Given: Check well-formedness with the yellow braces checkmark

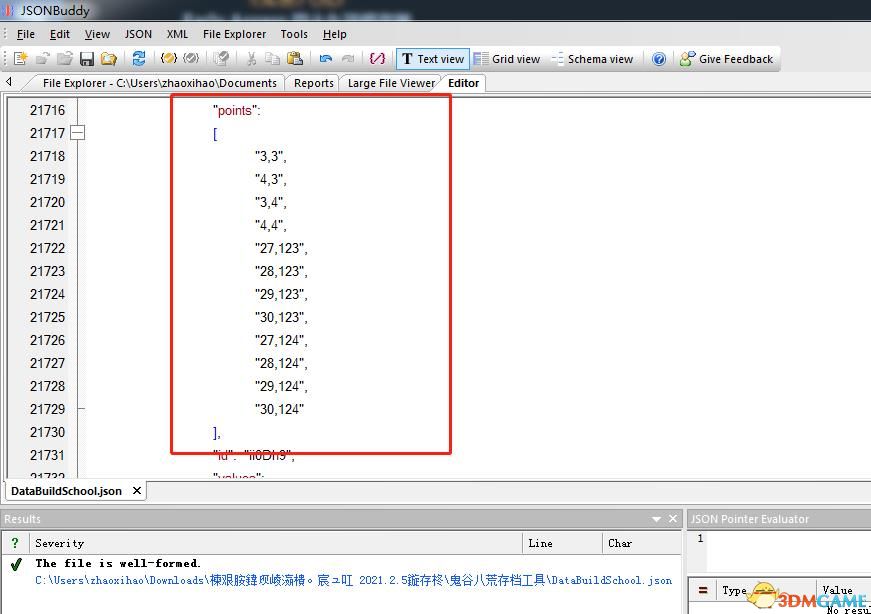Looking at the screenshot, I should 168,58.
